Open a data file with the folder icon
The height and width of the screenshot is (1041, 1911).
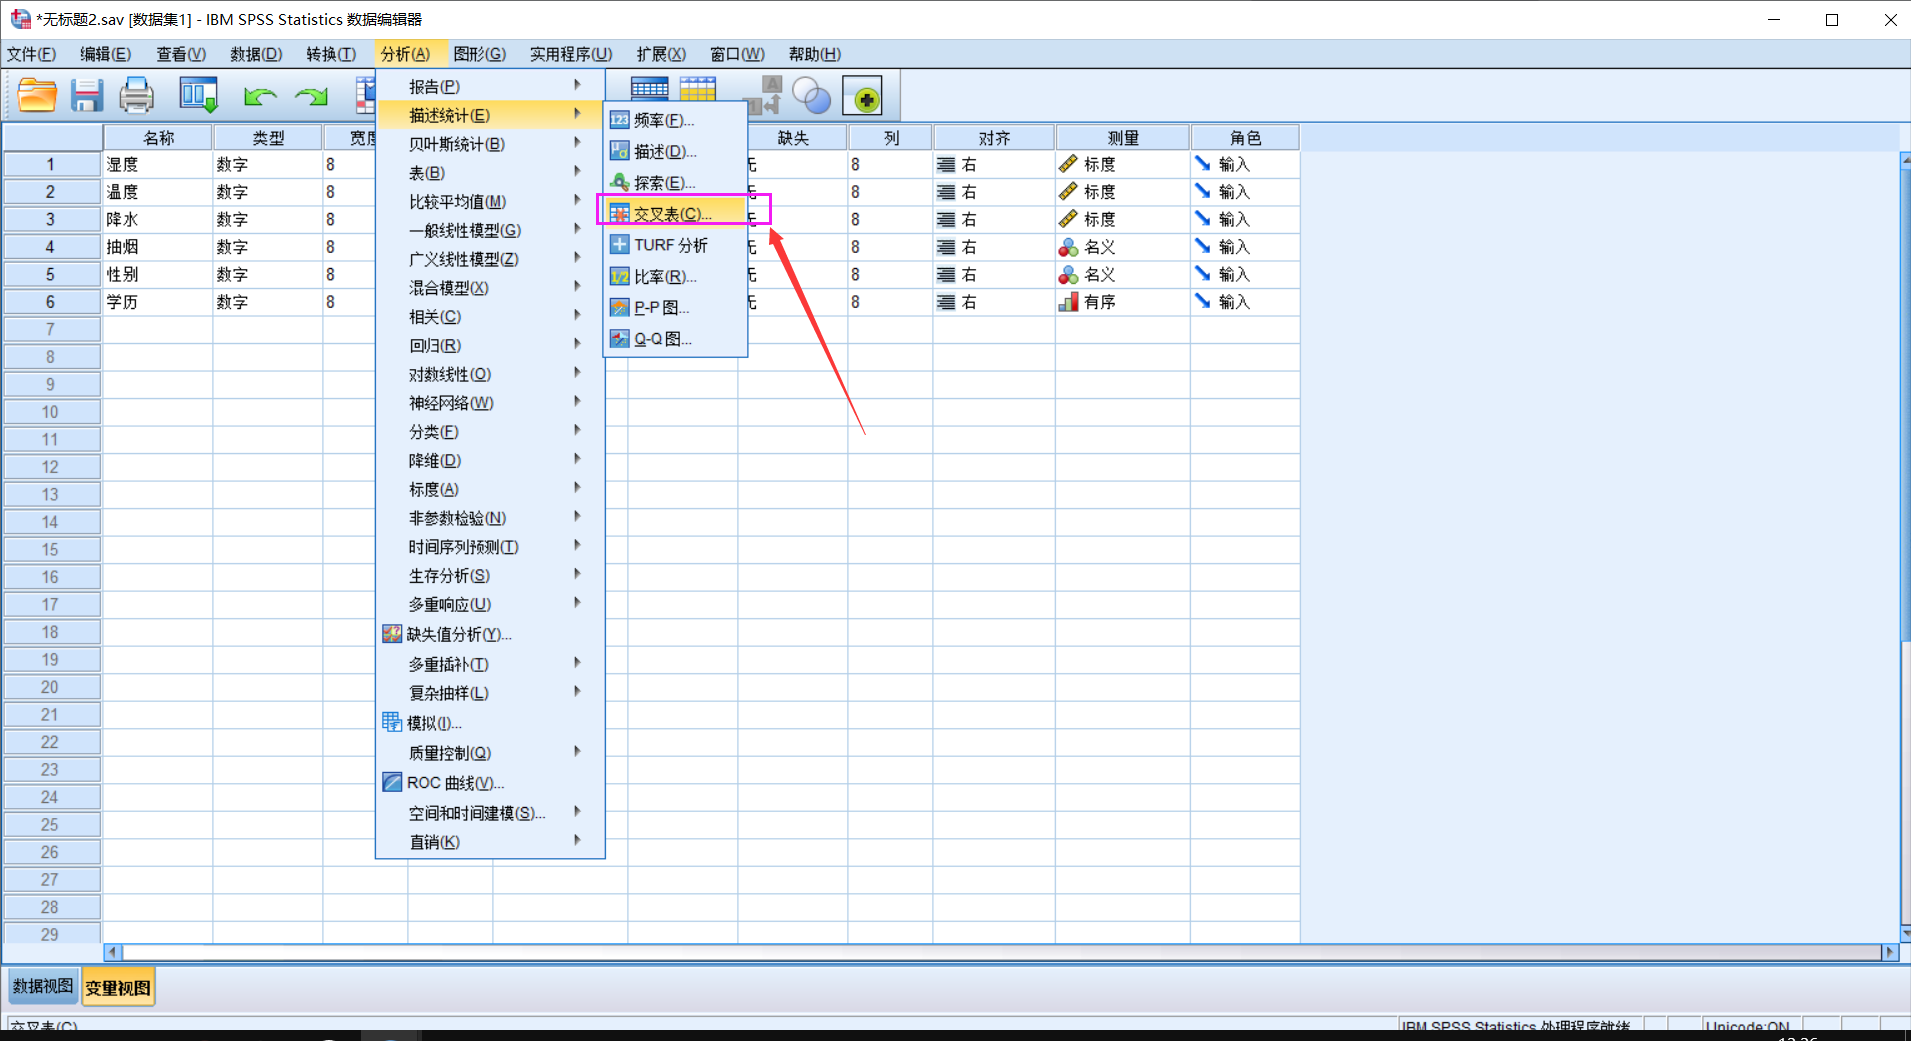(37, 96)
